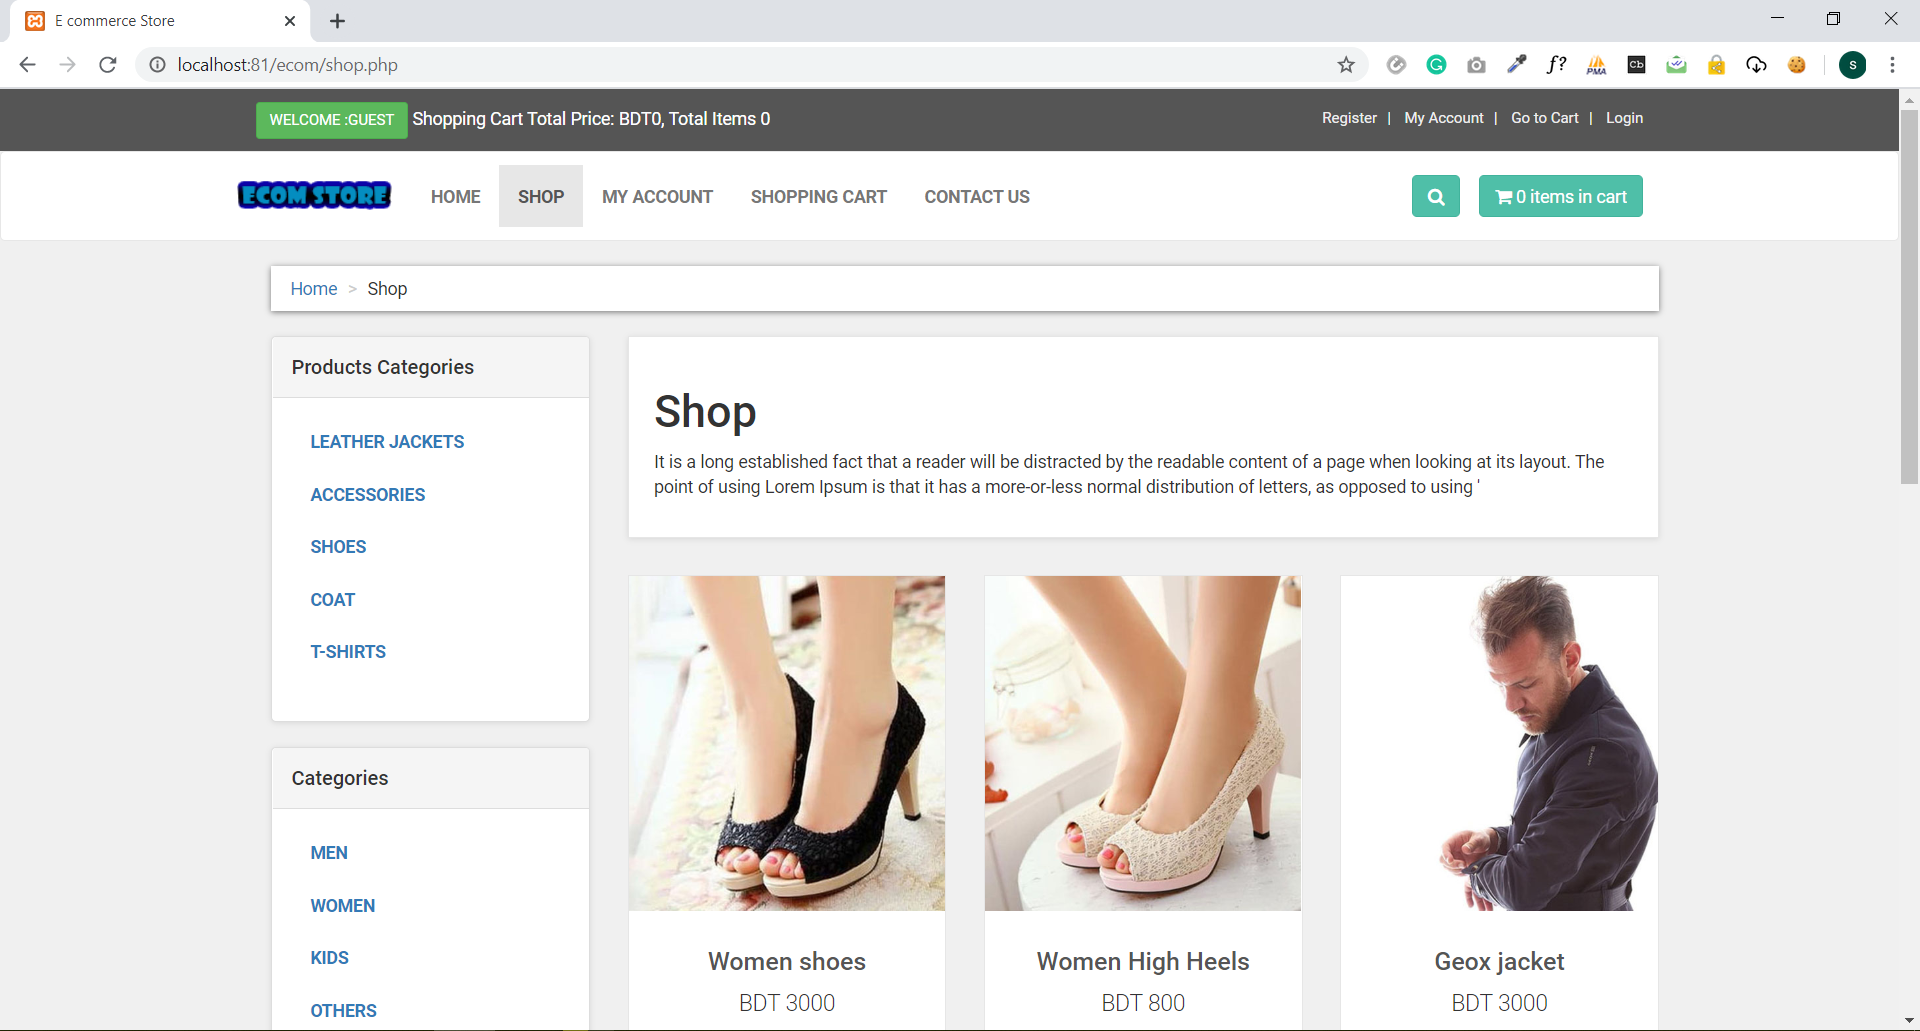
Task: Click the green mail extension icon
Action: [x=1676, y=65]
